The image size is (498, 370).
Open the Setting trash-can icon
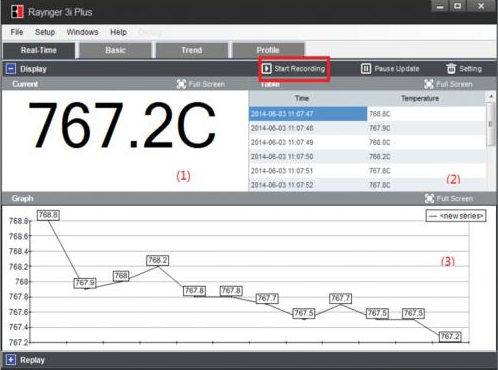pos(451,68)
